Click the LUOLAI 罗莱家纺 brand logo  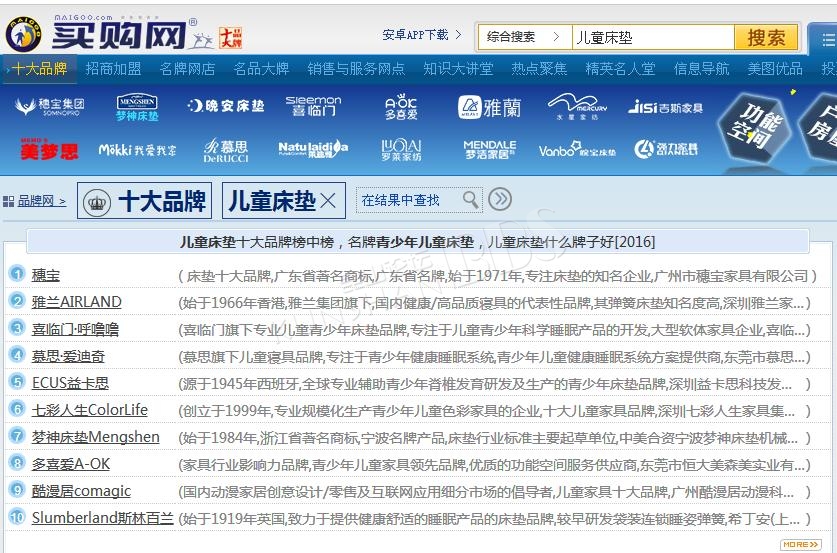[401, 149]
